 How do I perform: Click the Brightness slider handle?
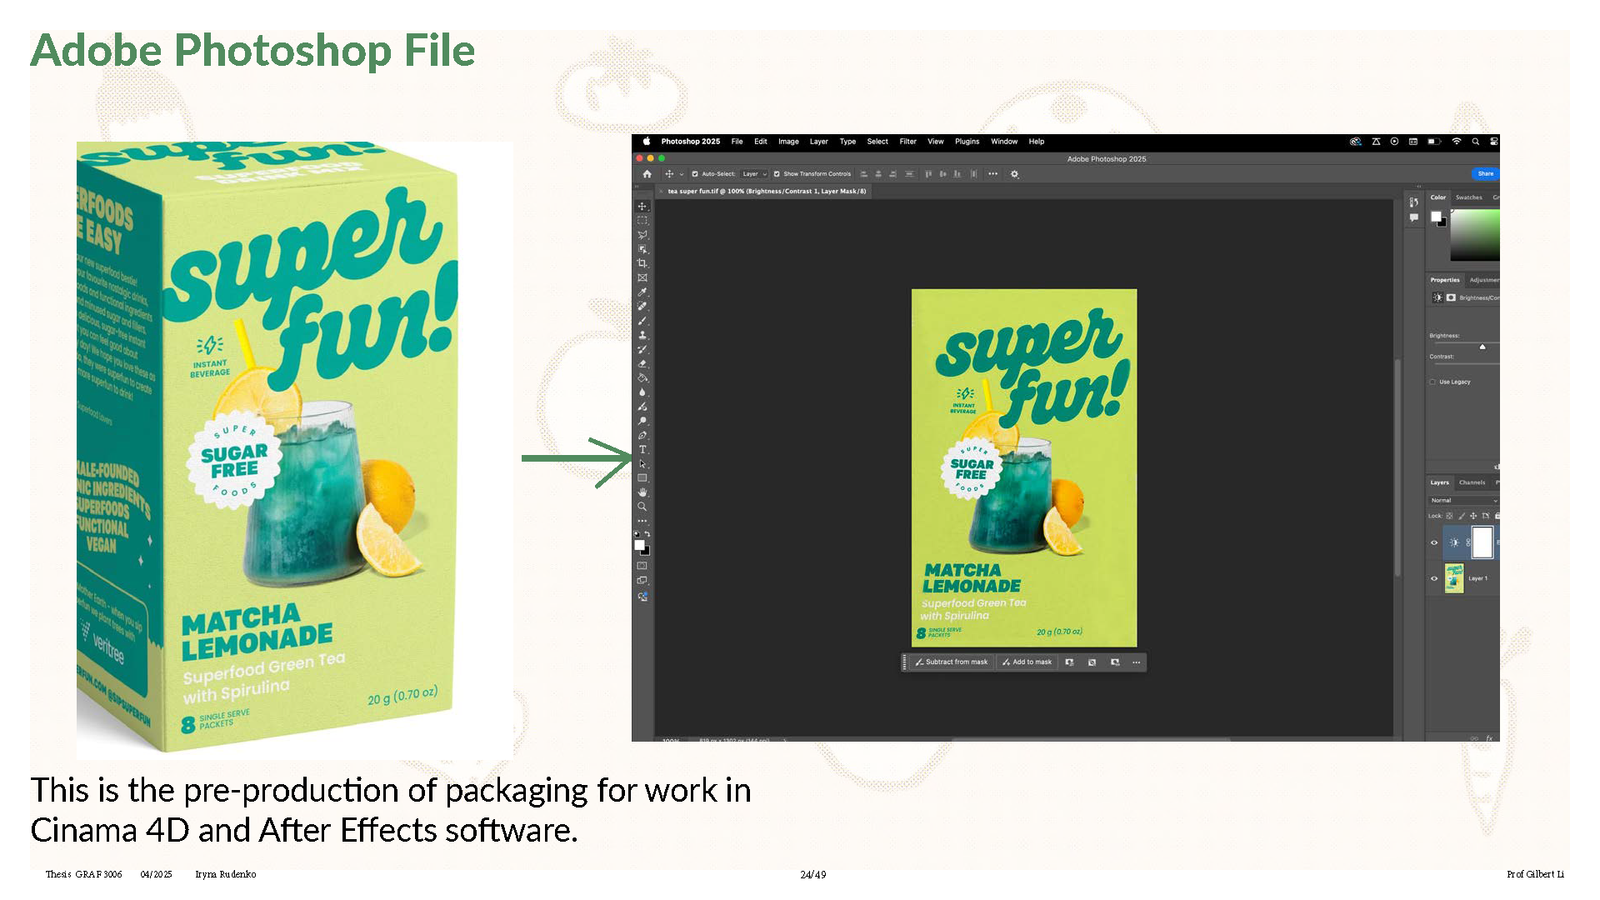coord(1482,347)
